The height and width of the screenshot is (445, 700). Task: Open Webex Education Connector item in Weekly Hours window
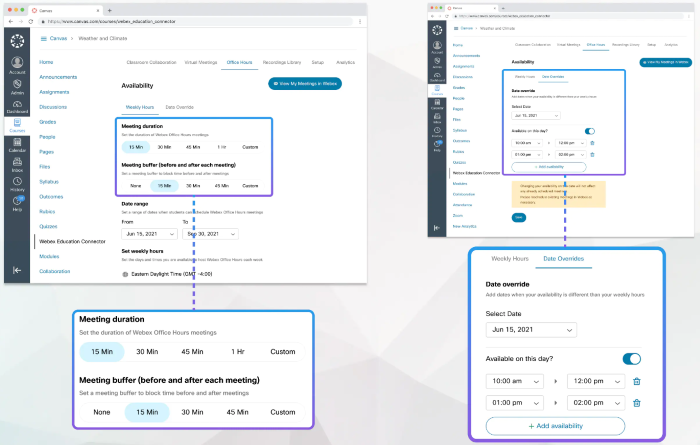72,241
